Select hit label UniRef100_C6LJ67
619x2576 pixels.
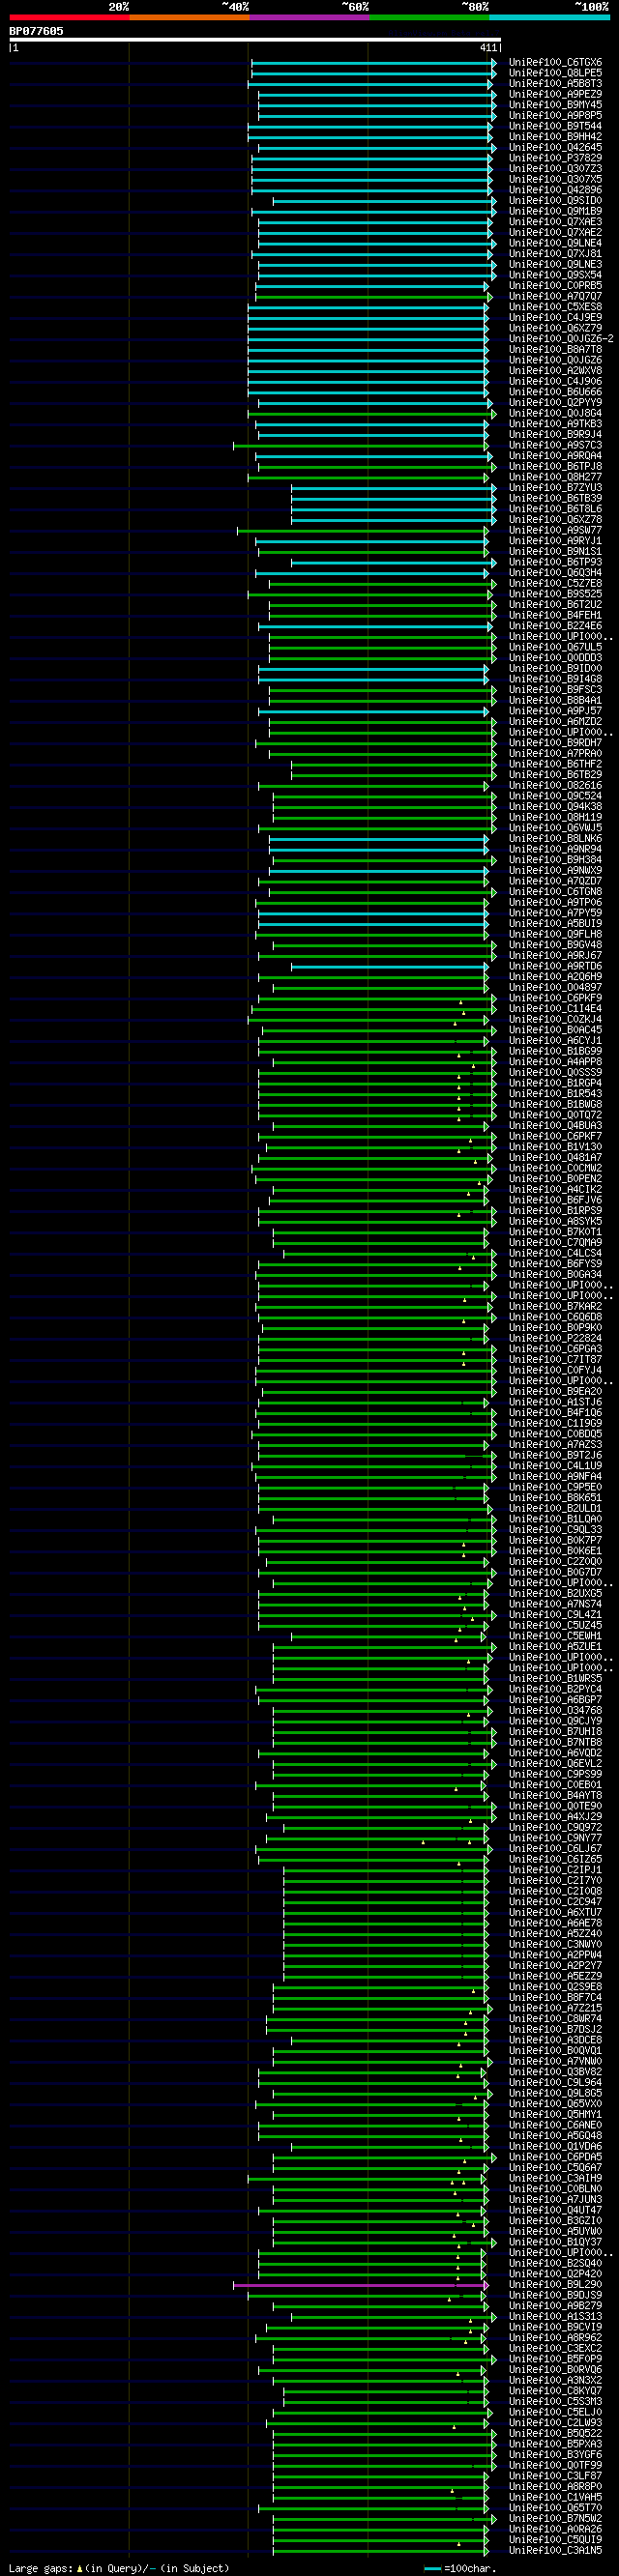[x=555, y=1848]
